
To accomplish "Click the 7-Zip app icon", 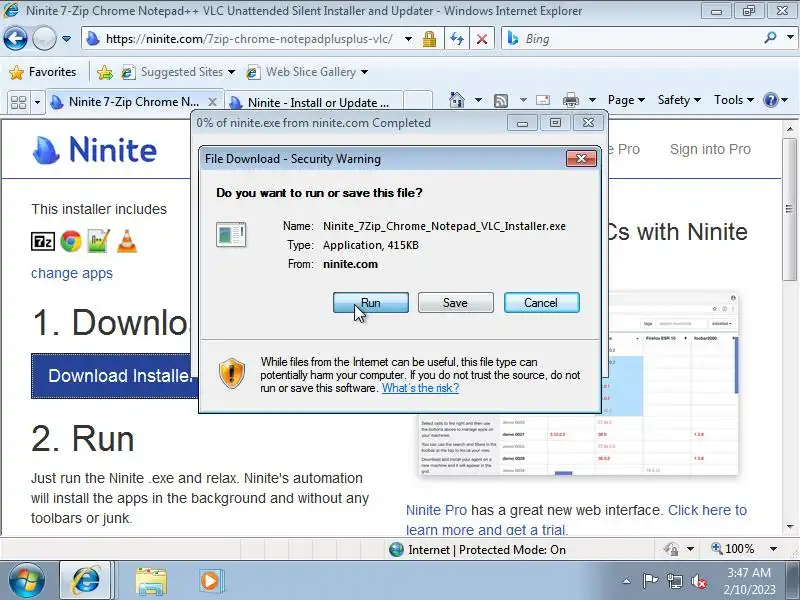I will [x=43, y=241].
